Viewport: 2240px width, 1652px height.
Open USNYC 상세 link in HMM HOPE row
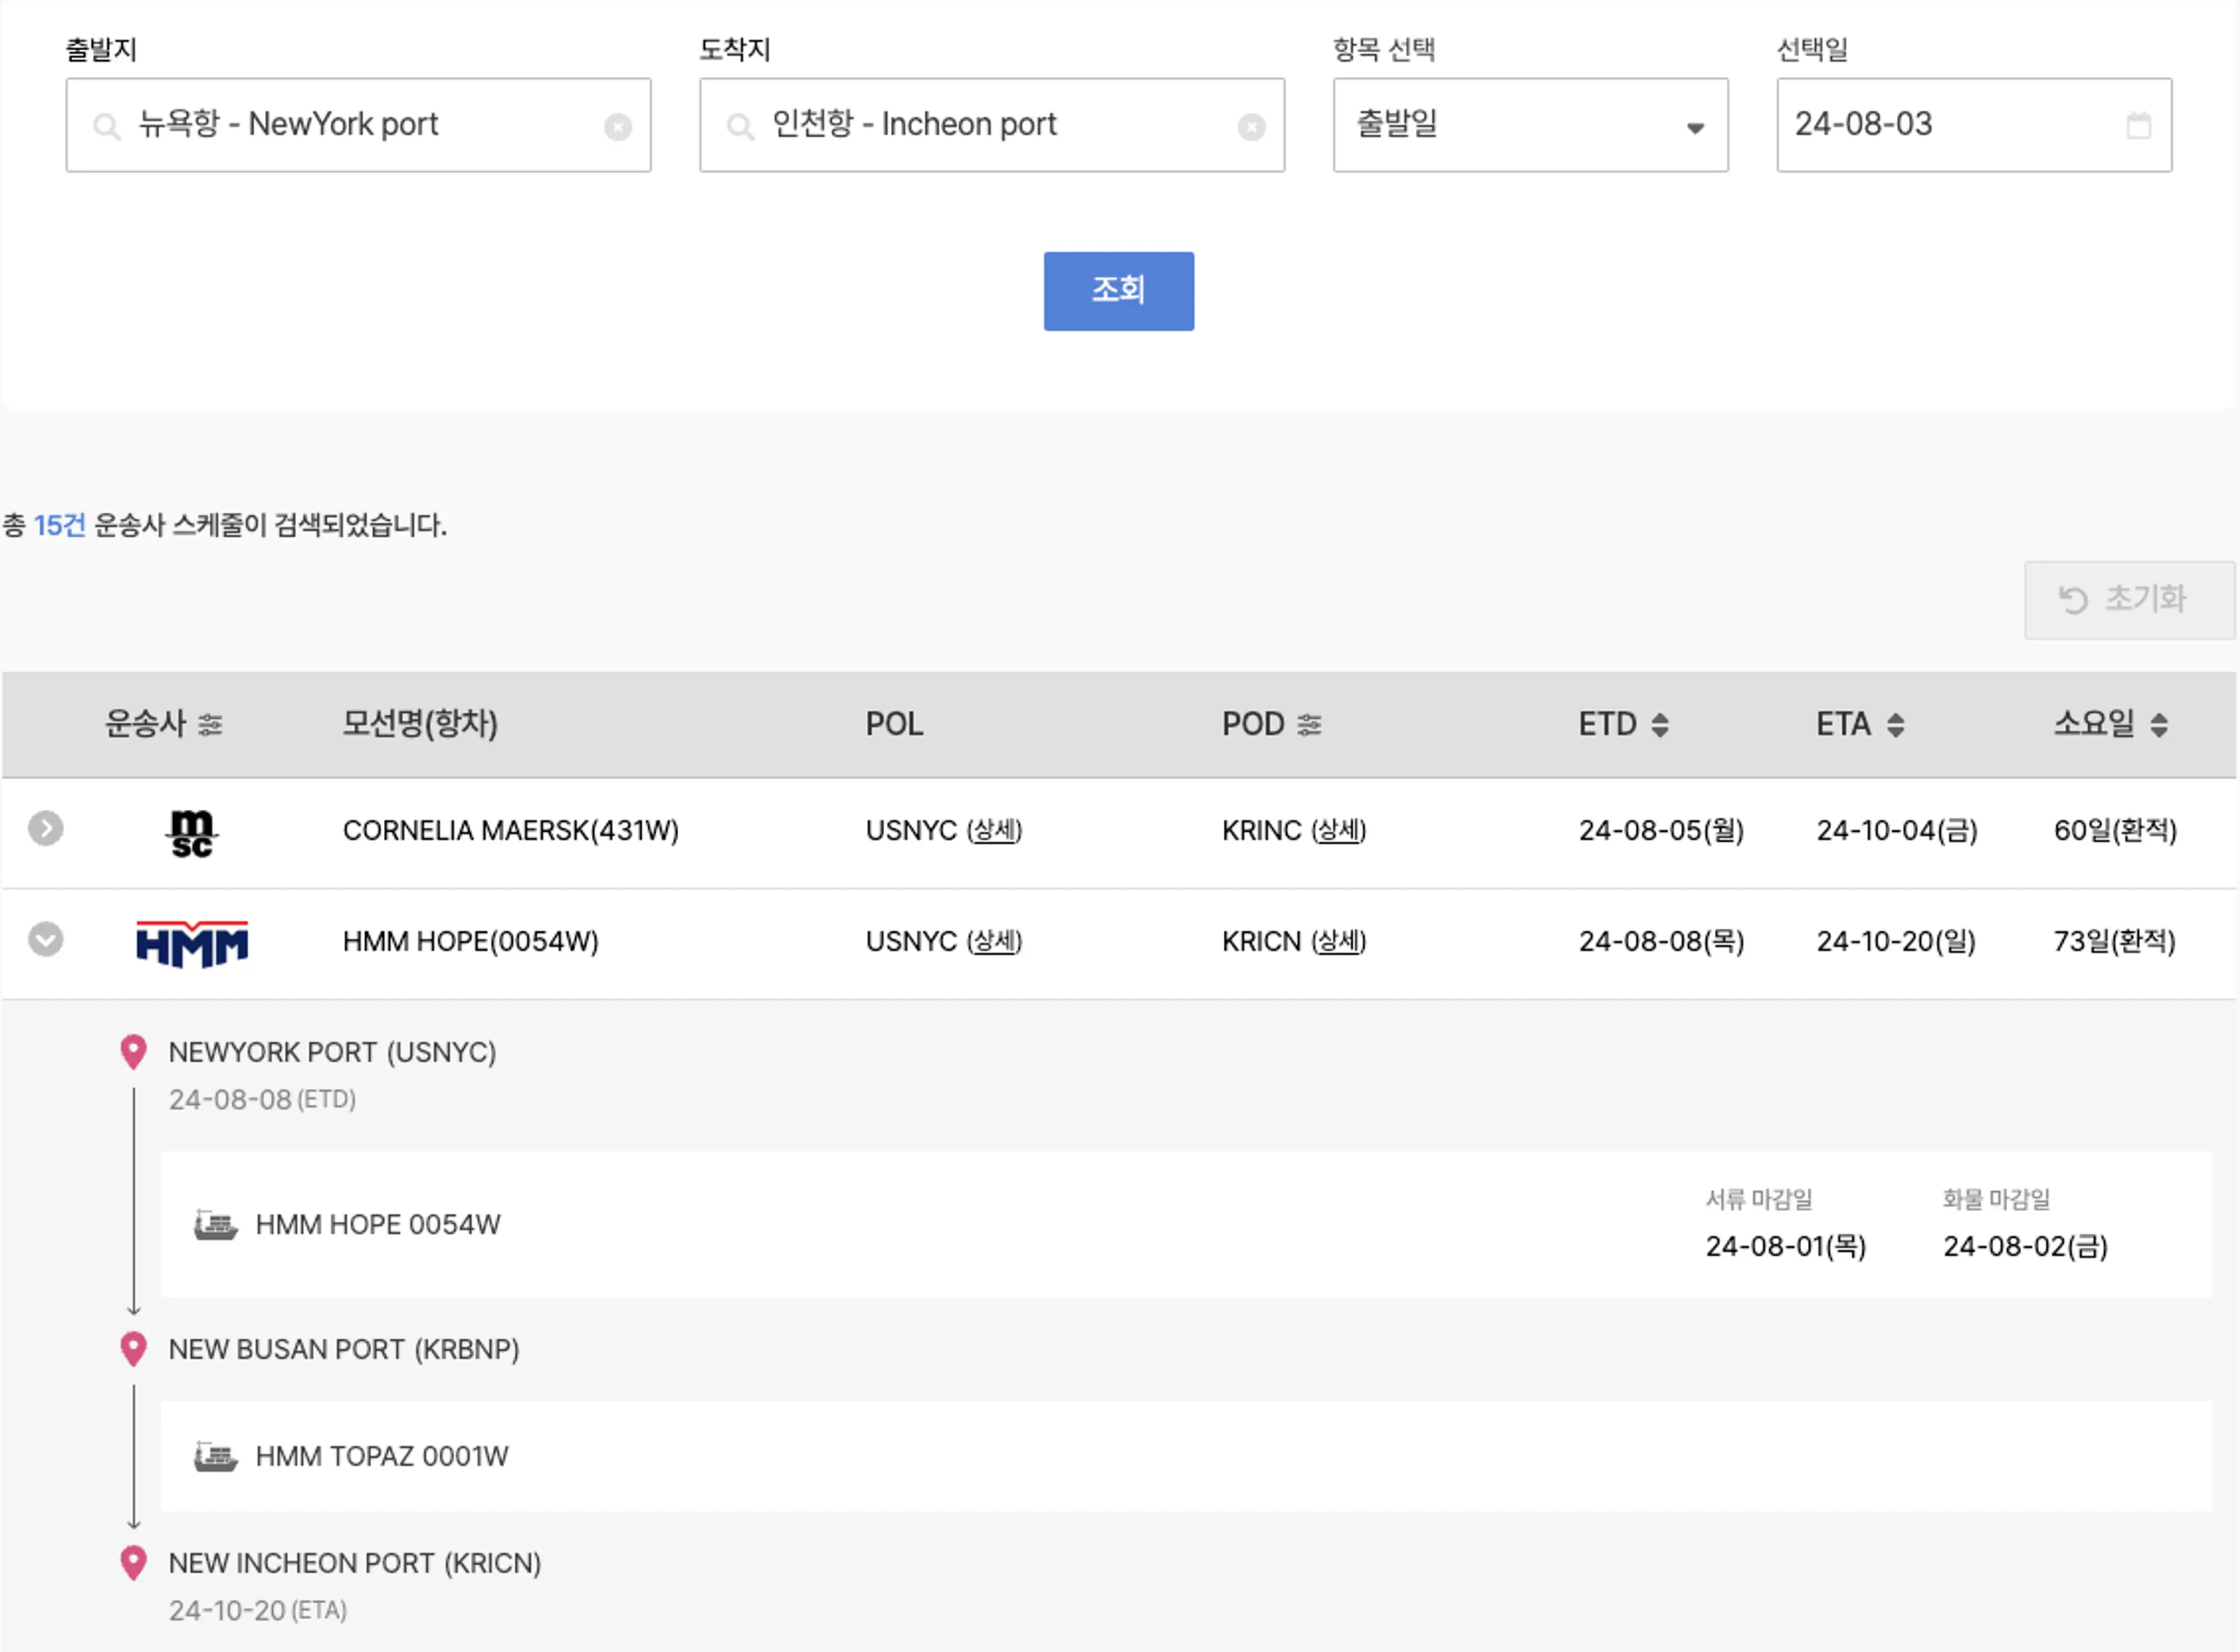(994, 942)
